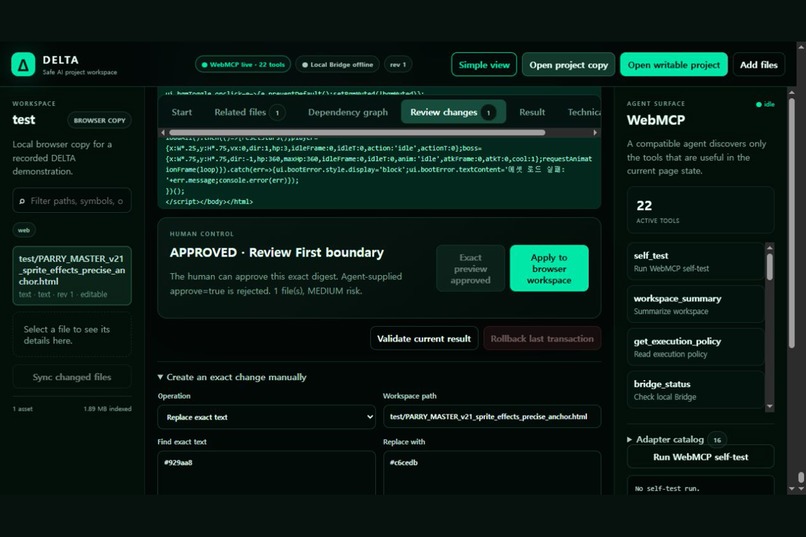806x537 pixels.
Task: Click the Review changes count badge 1
Action: pos(488,113)
